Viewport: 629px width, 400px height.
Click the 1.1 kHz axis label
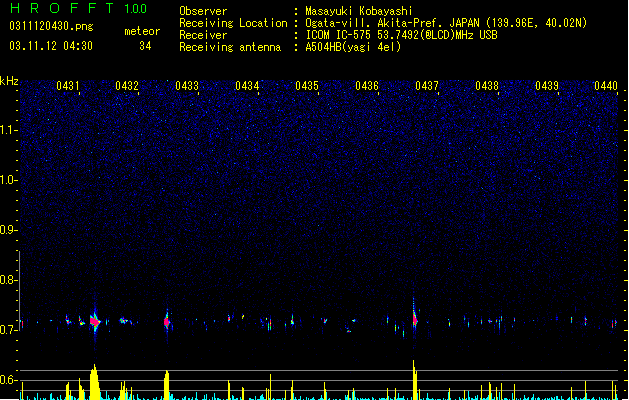pos(9,130)
